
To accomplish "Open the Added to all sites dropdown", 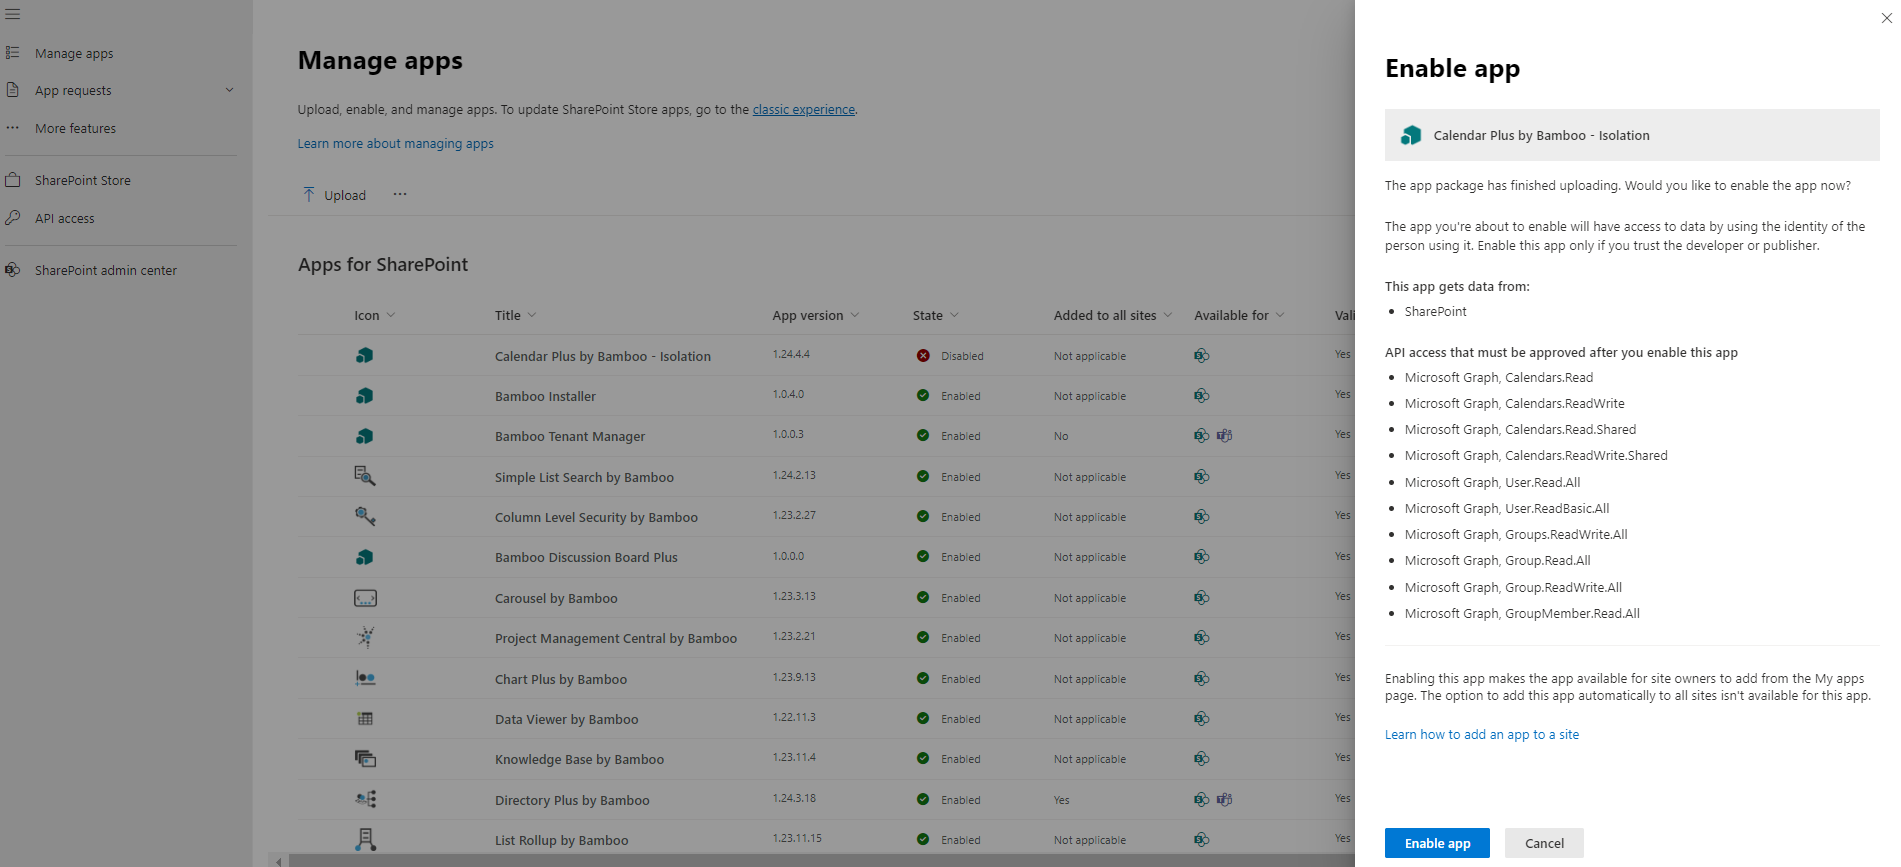I will pyautogui.click(x=1168, y=315).
